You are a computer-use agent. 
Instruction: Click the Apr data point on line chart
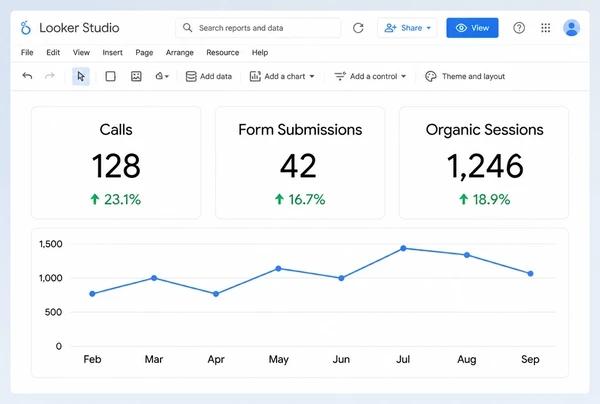216,294
